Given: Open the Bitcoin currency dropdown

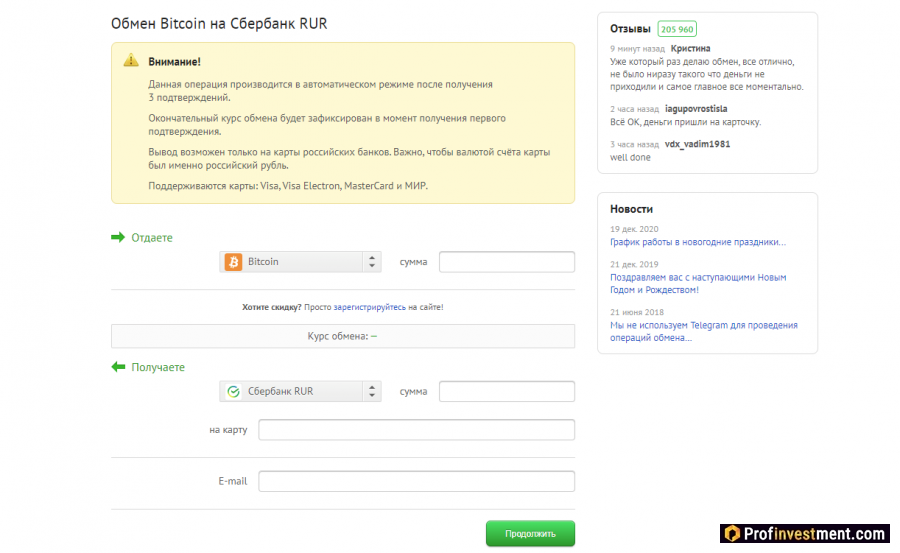Looking at the screenshot, I should [300, 262].
